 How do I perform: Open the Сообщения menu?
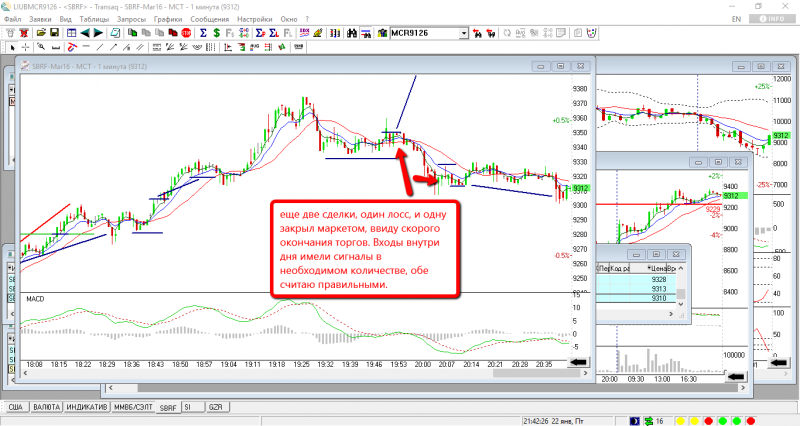click(209, 19)
